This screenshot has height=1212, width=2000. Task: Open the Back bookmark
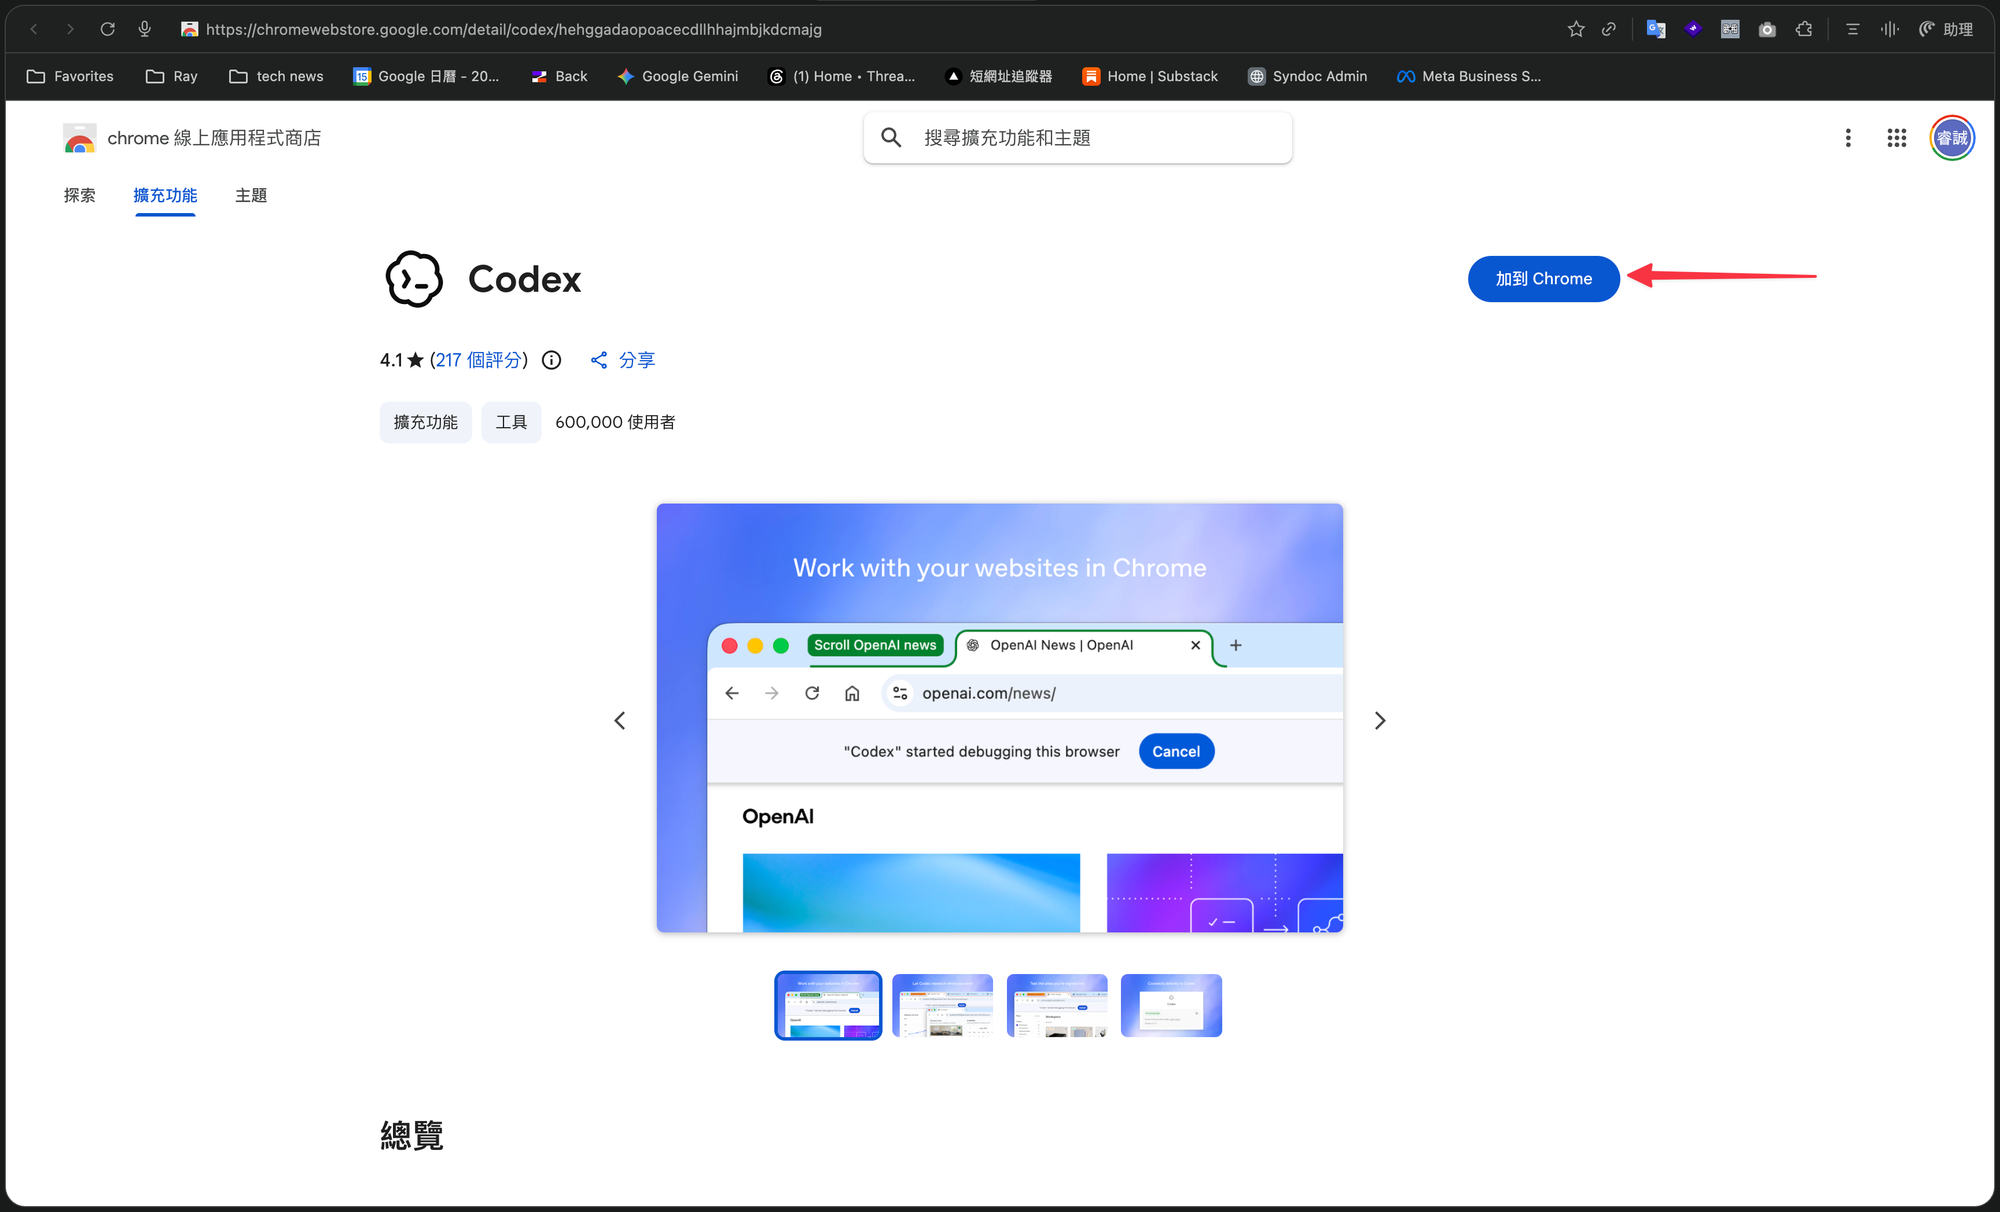pos(559,76)
